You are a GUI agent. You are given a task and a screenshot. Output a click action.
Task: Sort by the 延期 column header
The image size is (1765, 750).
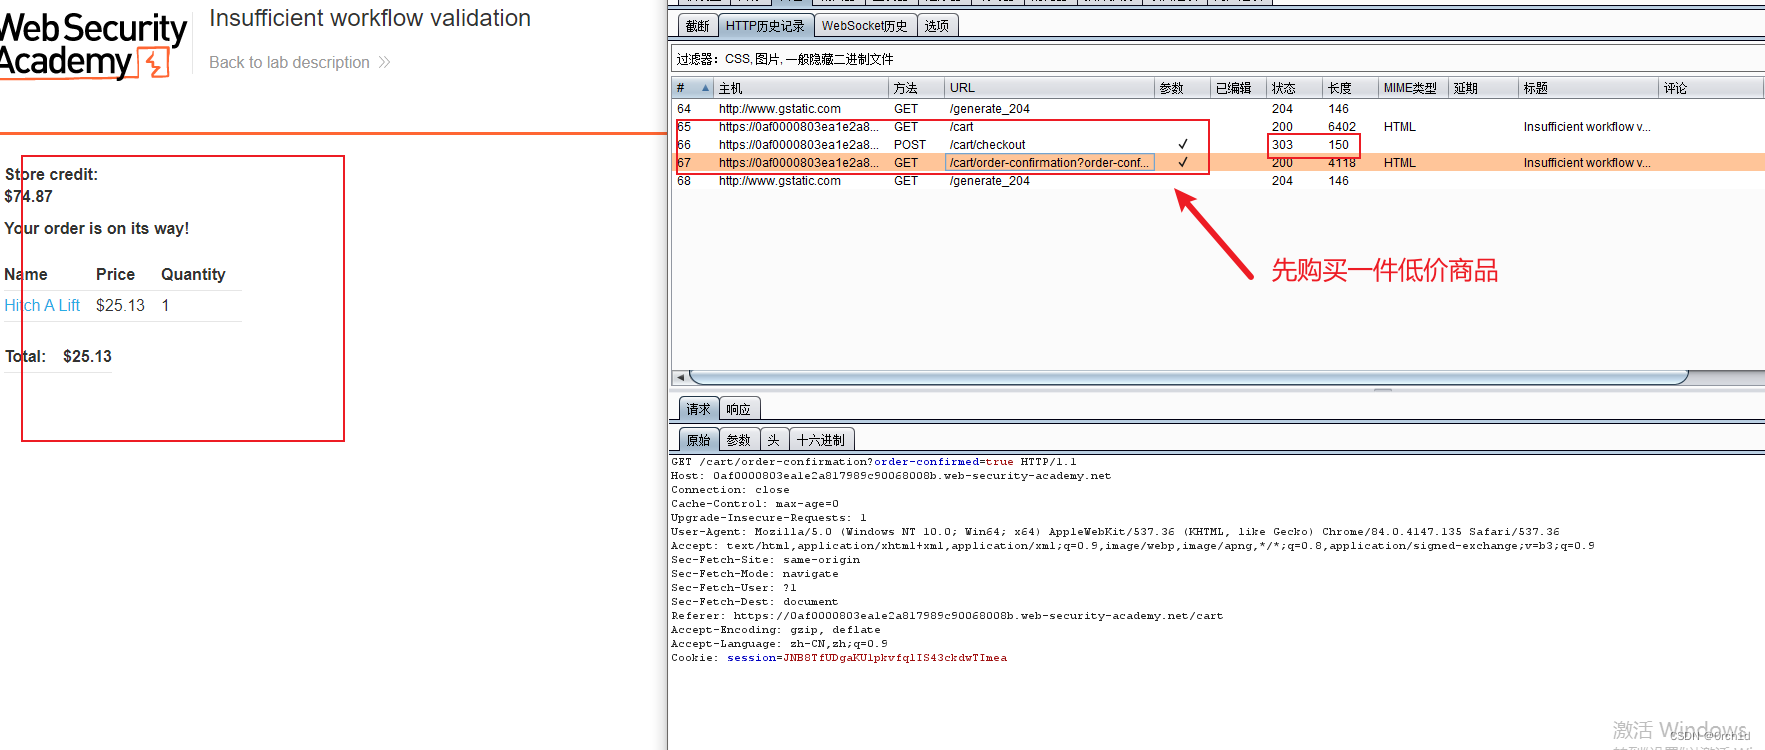[x=1483, y=88]
